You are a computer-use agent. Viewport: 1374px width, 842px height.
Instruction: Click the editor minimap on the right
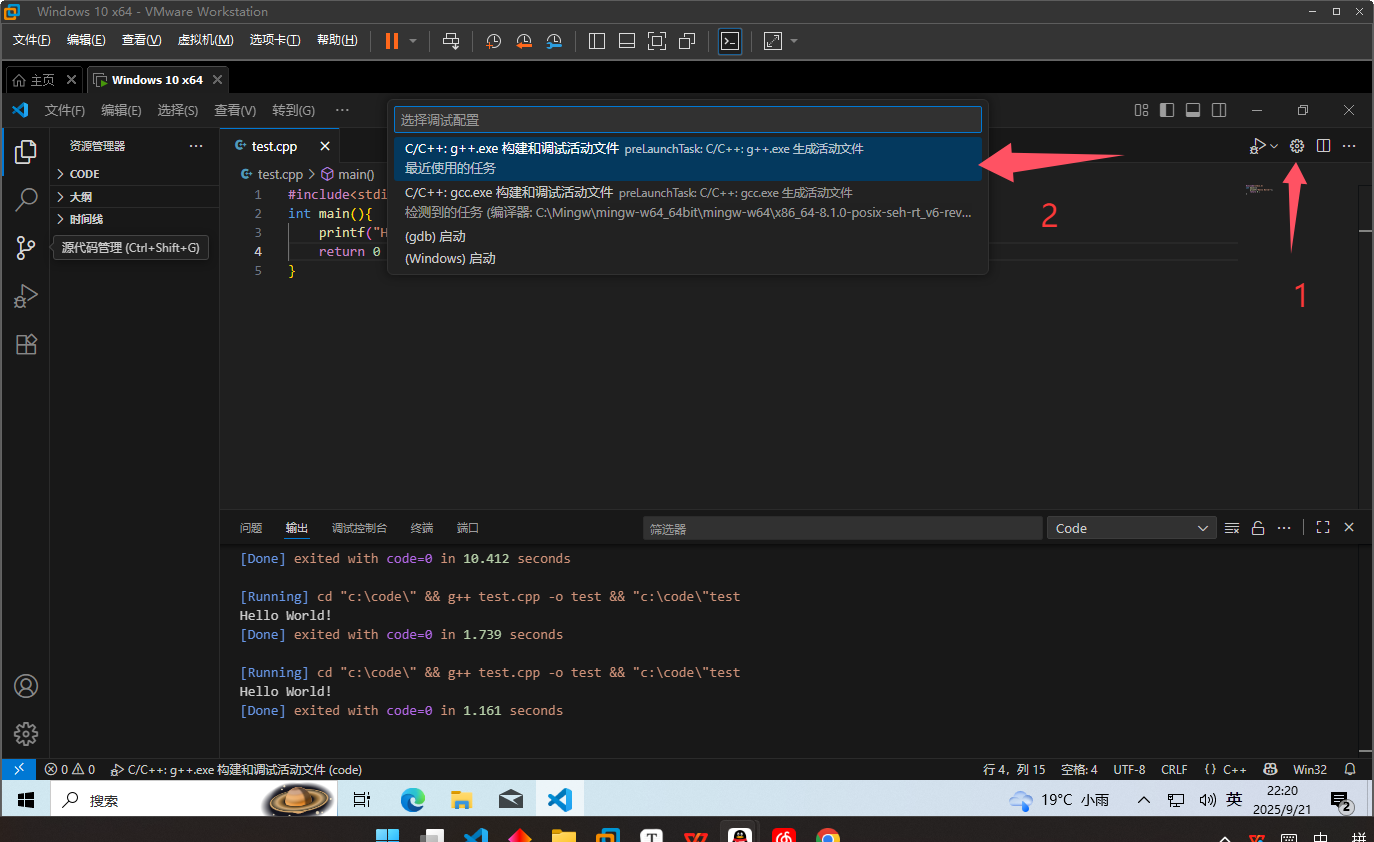tap(1259, 190)
